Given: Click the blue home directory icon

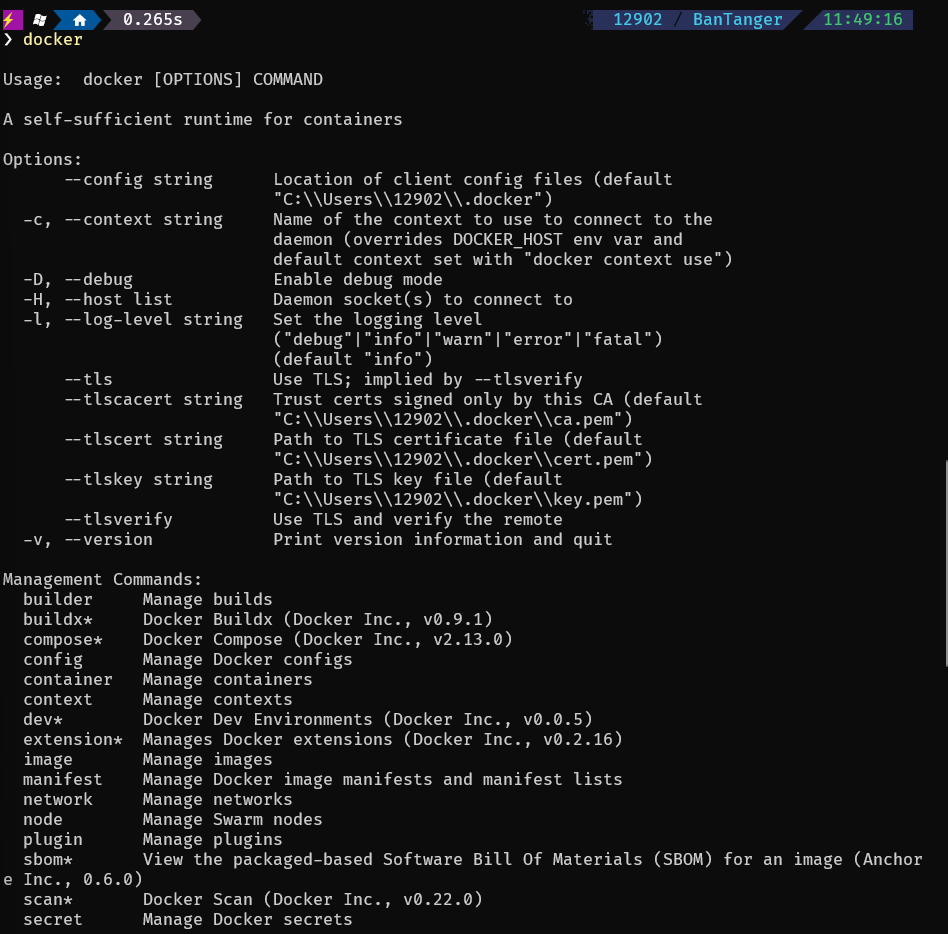Looking at the screenshot, I should [x=80, y=19].
